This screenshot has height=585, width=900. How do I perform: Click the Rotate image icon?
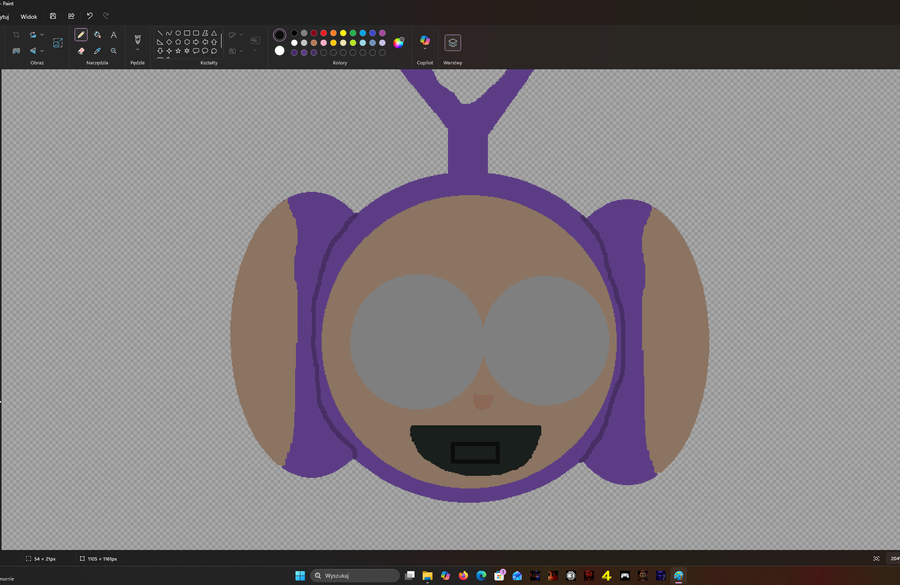(33, 34)
